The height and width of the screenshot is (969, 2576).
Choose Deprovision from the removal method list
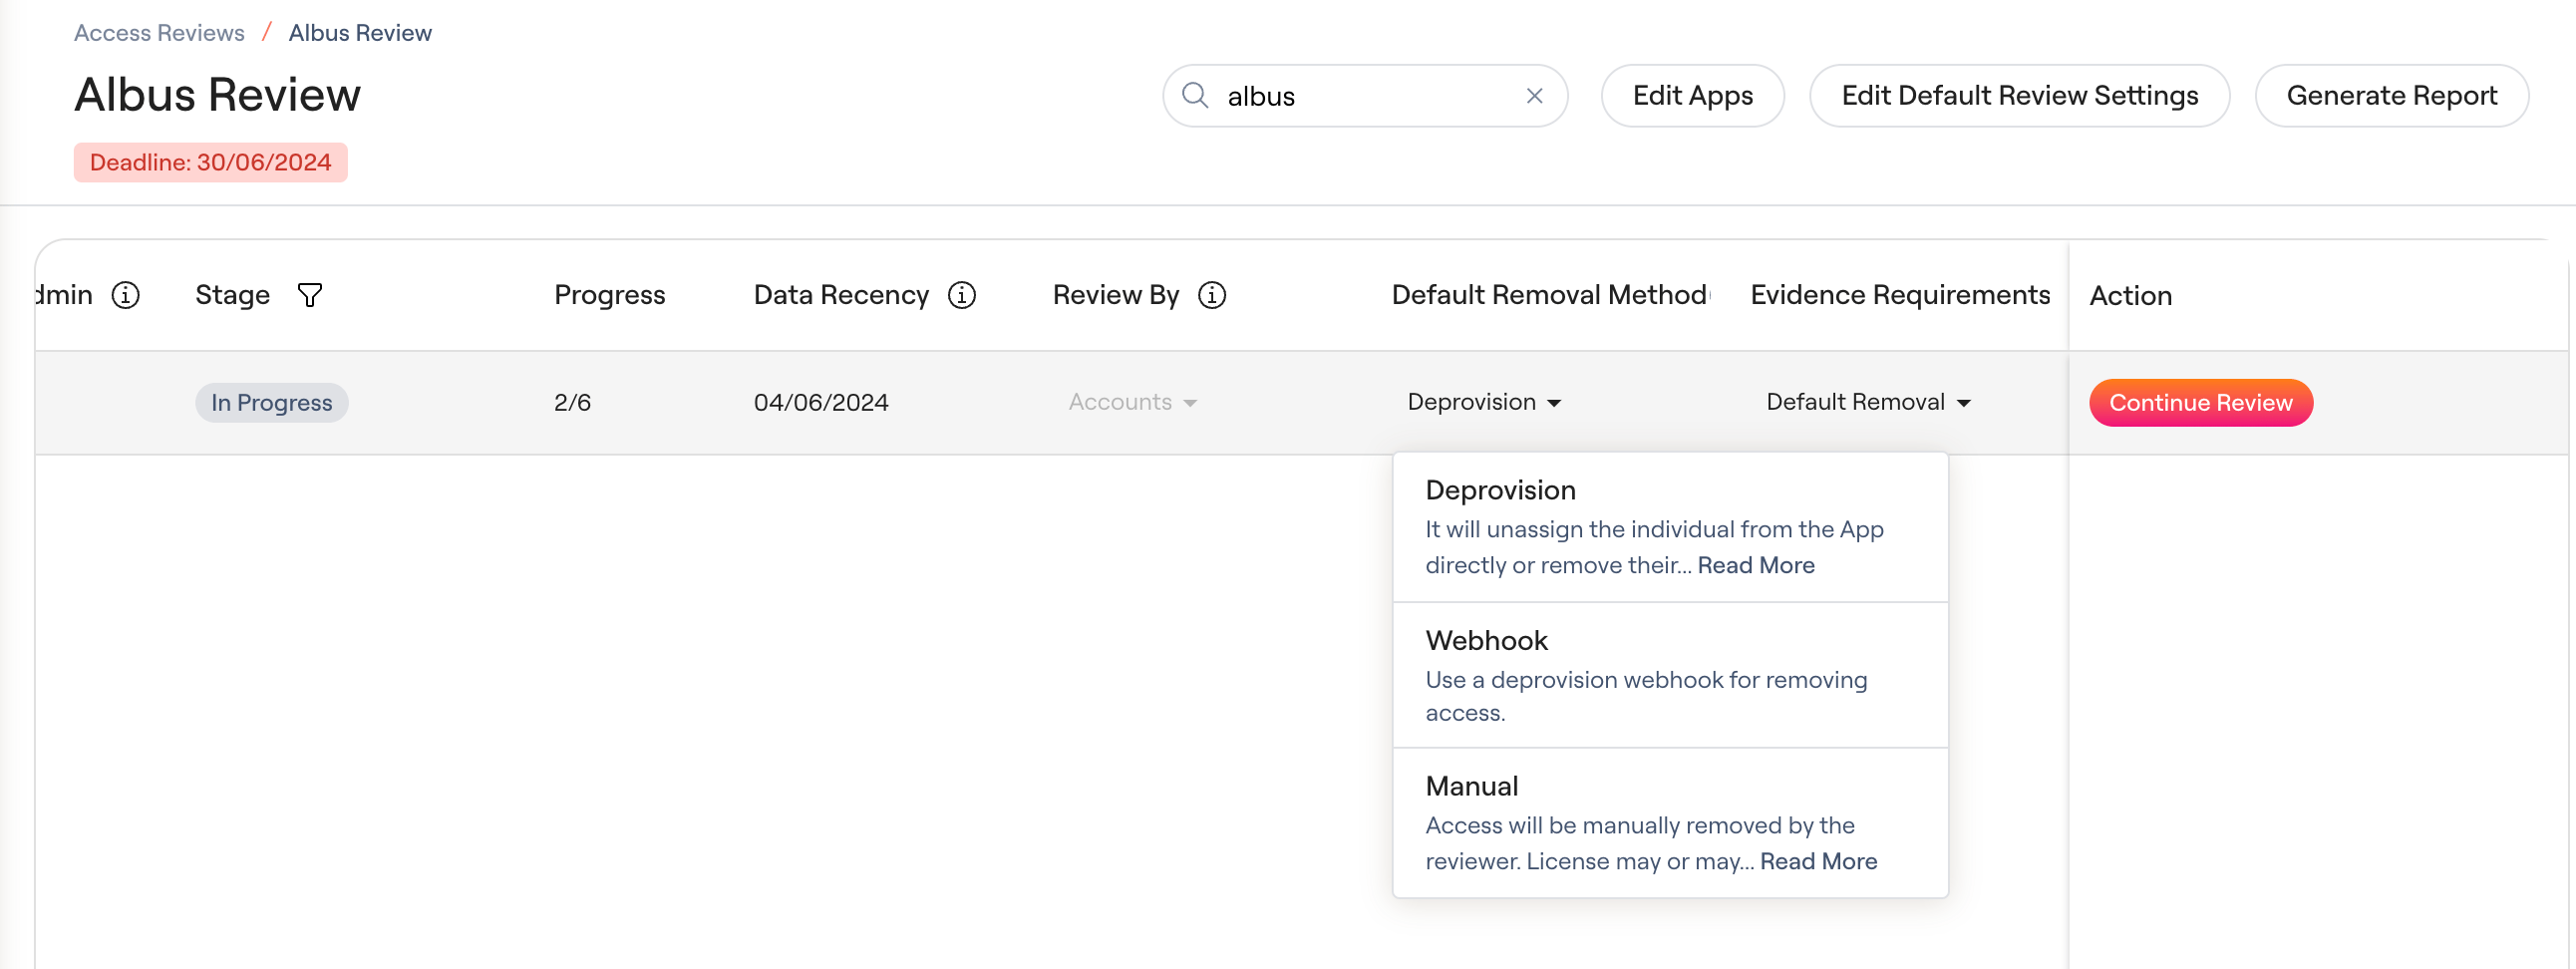pos(1669,527)
